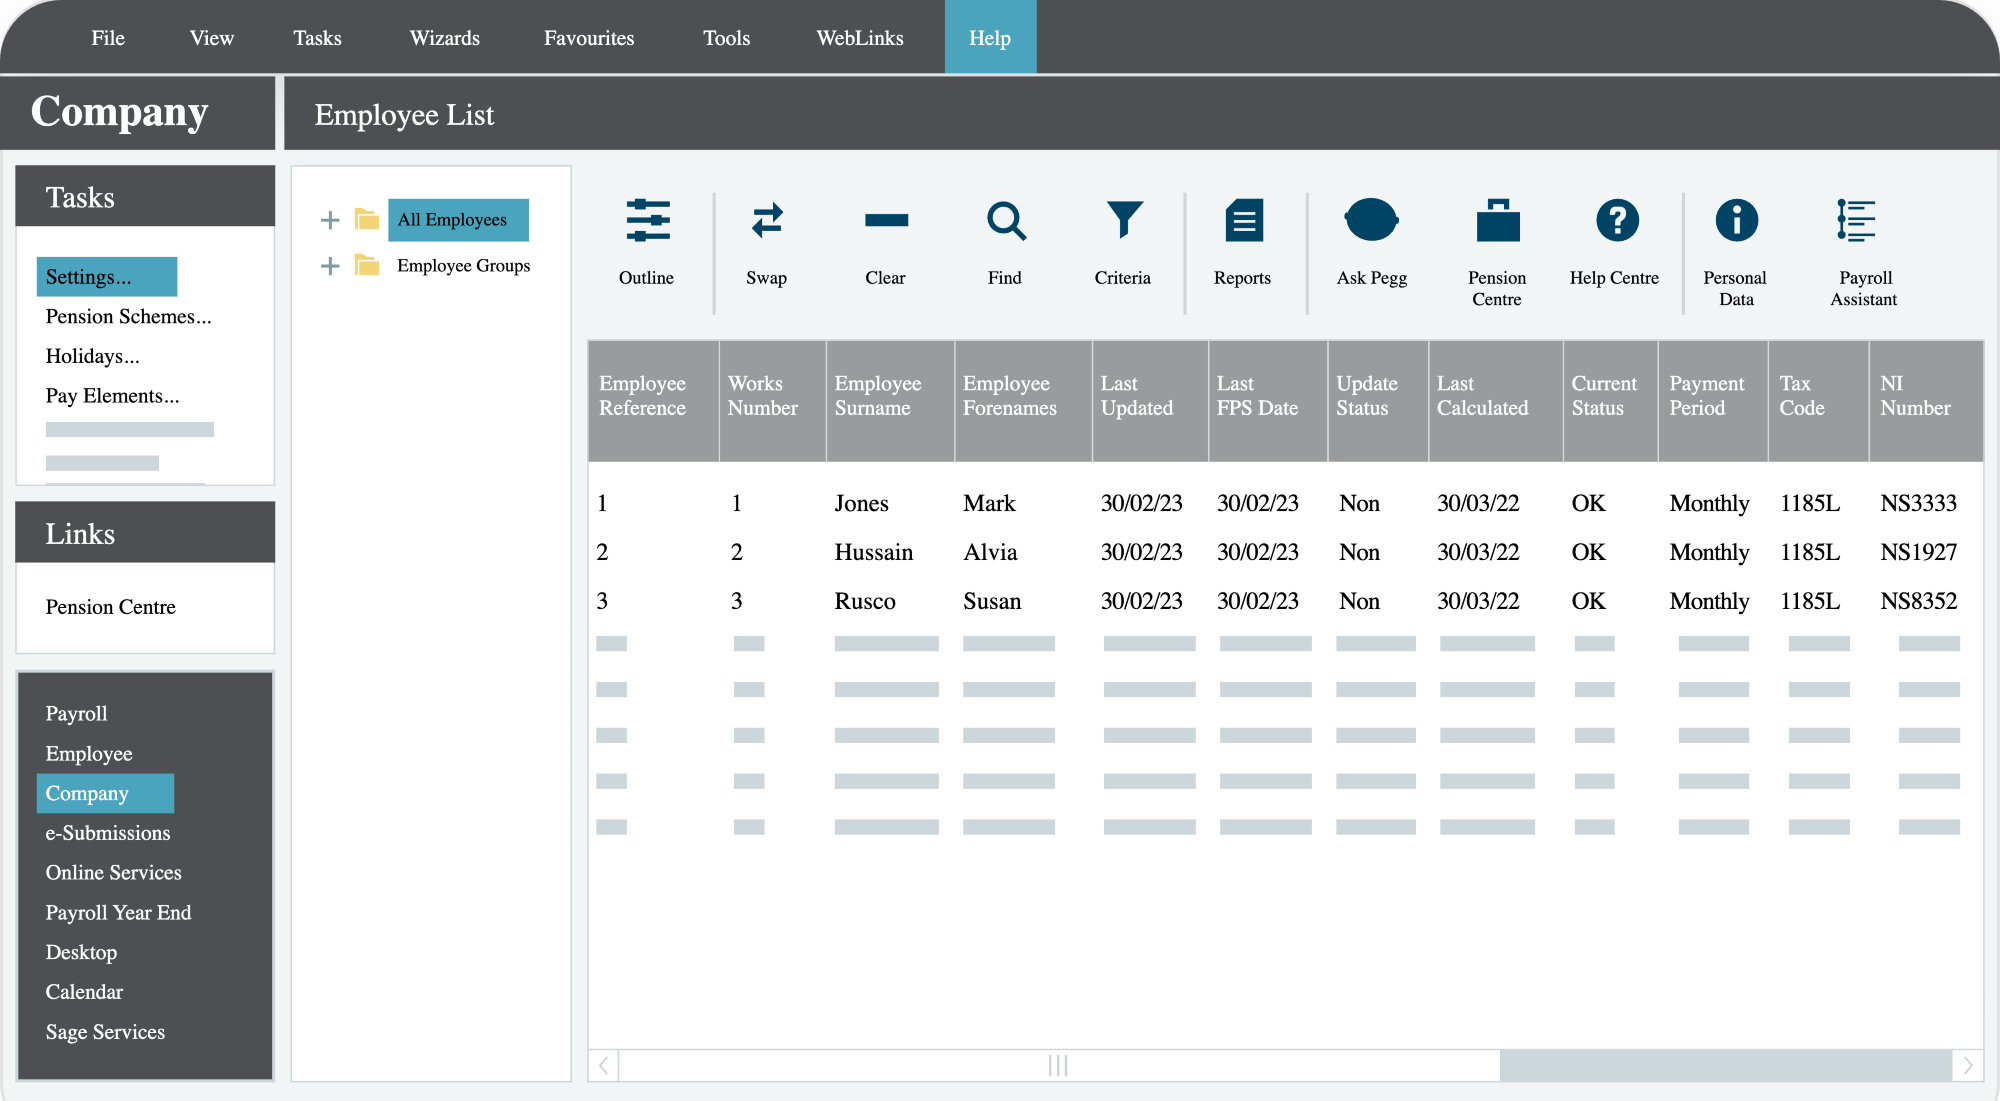Click the Settings... task link
The height and width of the screenshot is (1101, 2000).
(107, 276)
